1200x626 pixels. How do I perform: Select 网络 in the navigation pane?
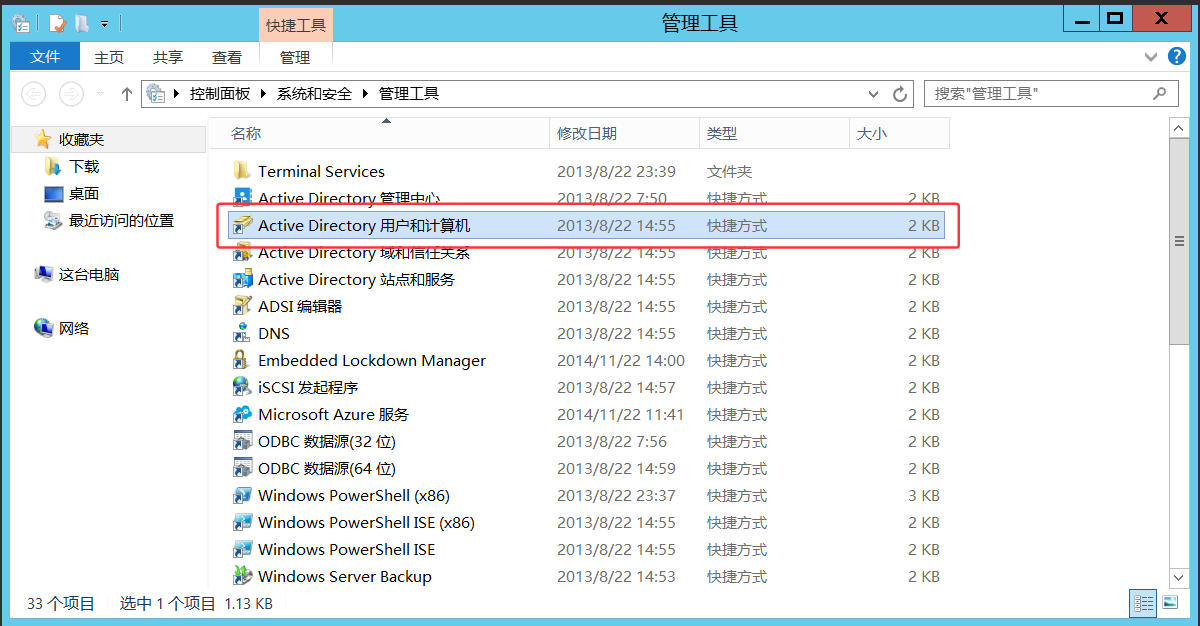tap(74, 328)
